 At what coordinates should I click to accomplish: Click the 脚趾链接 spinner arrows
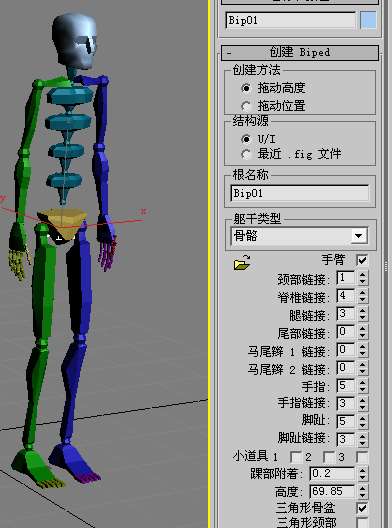(362, 439)
